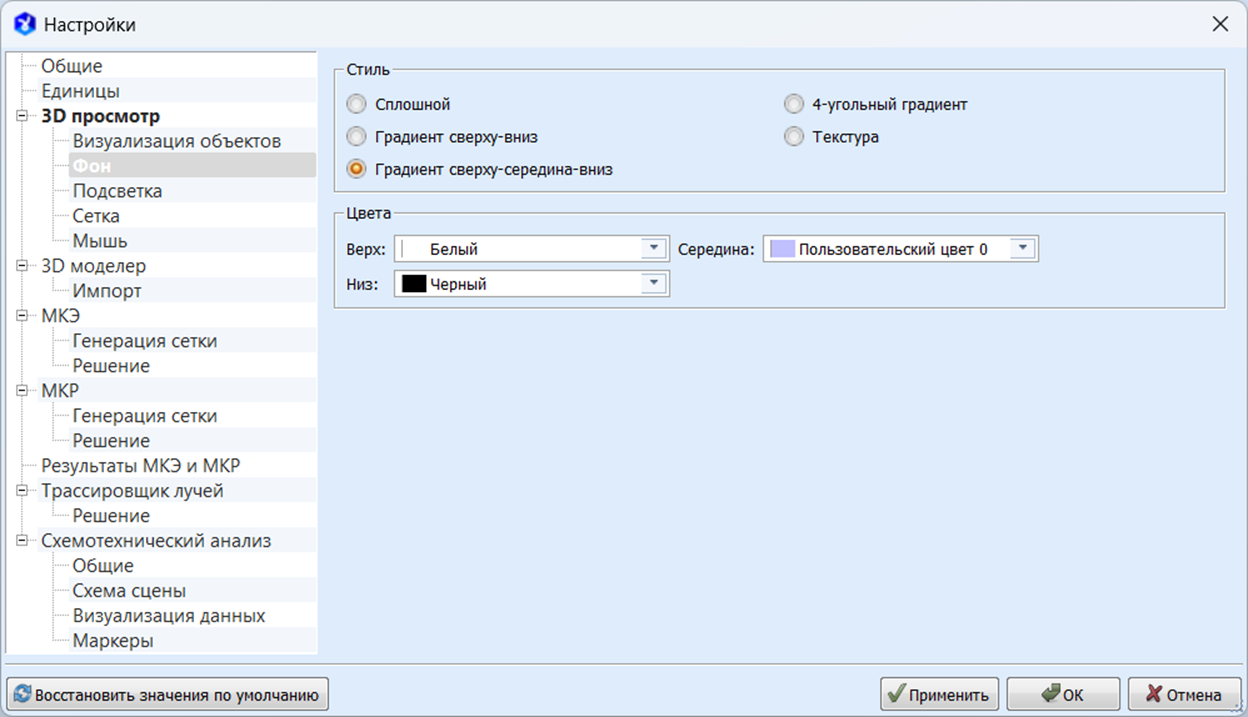1248x717 pixels.
Task: Open the Середина color dropdown
Action: coord(1022,249)
